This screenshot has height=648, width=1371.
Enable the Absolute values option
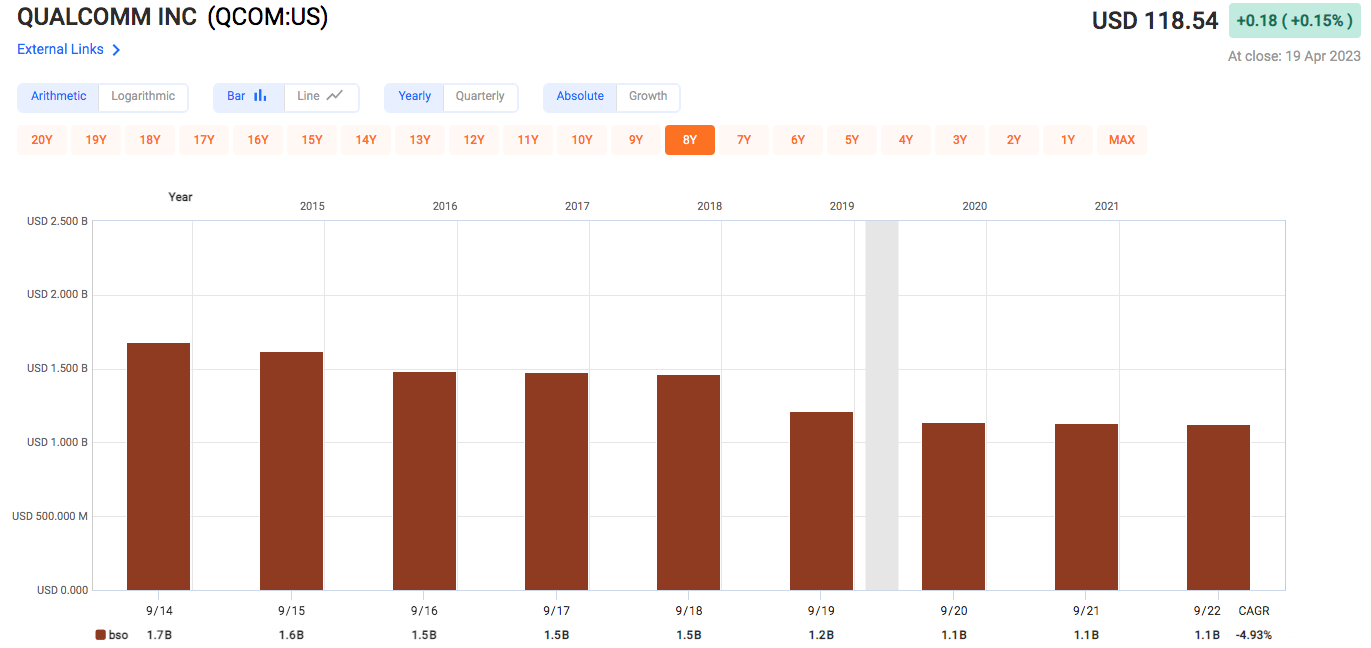click(579, 97)
